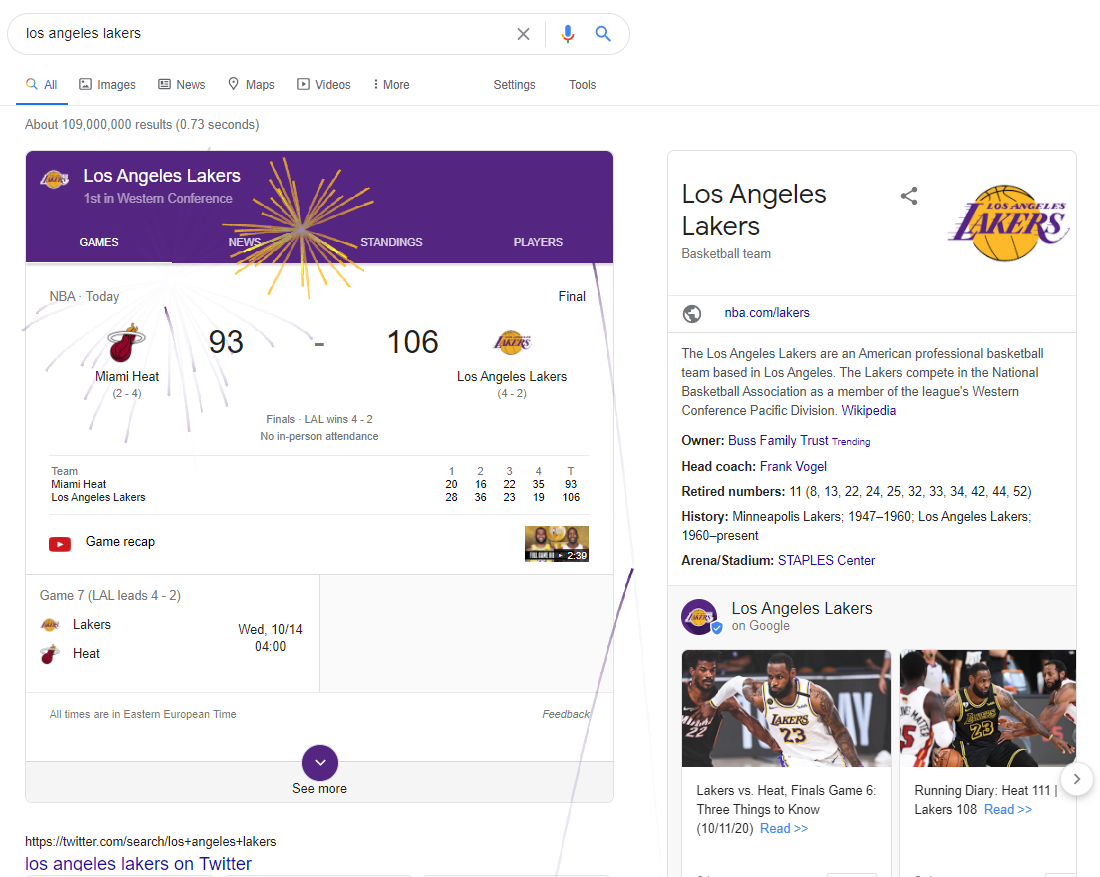Click the Feedback link under the scoreboard
This screenshot has height=877, width=1100.
tap(566, 714)
